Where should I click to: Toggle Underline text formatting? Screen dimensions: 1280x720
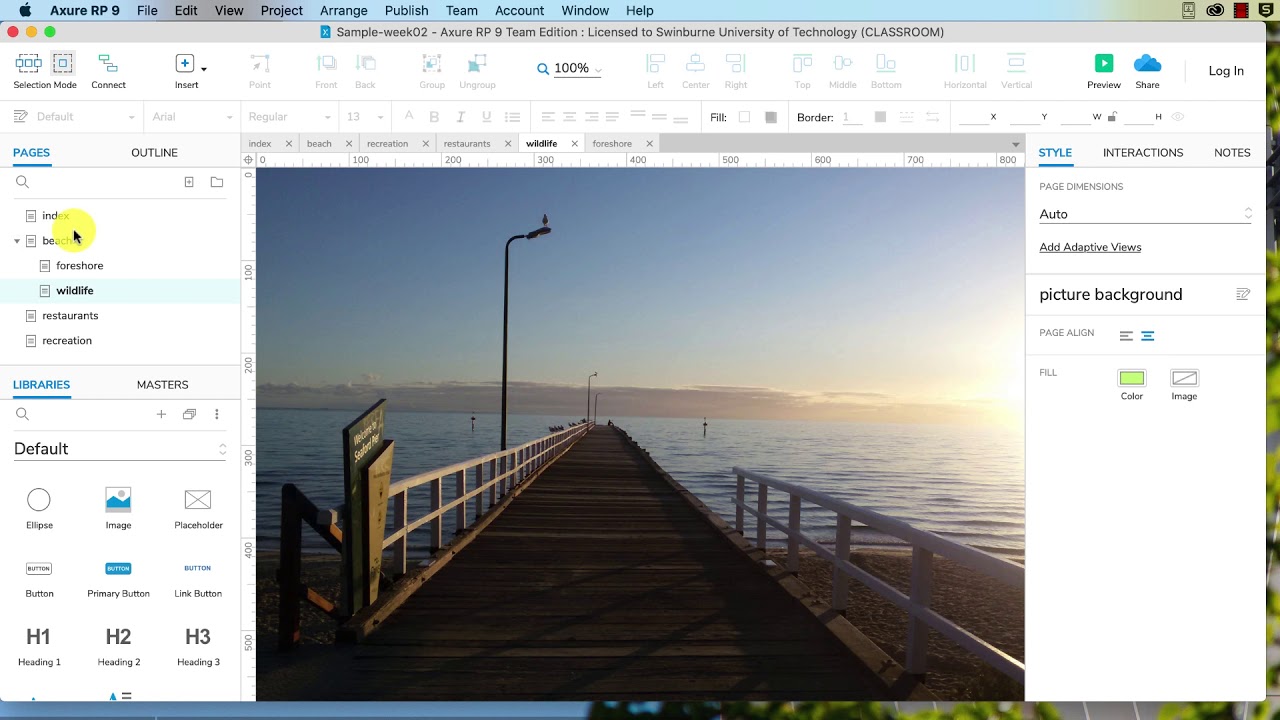(x=487, y=117)
